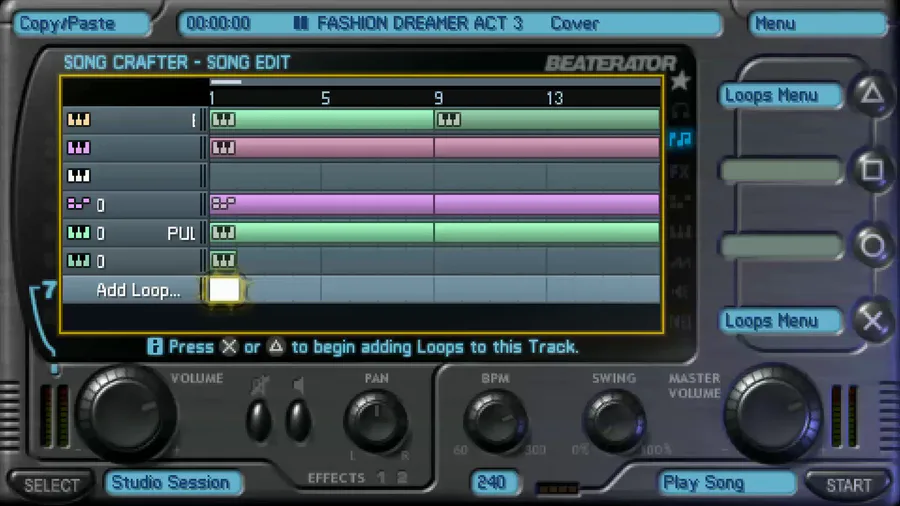Click the Studio Session button
900x506 pixels.
173,482
